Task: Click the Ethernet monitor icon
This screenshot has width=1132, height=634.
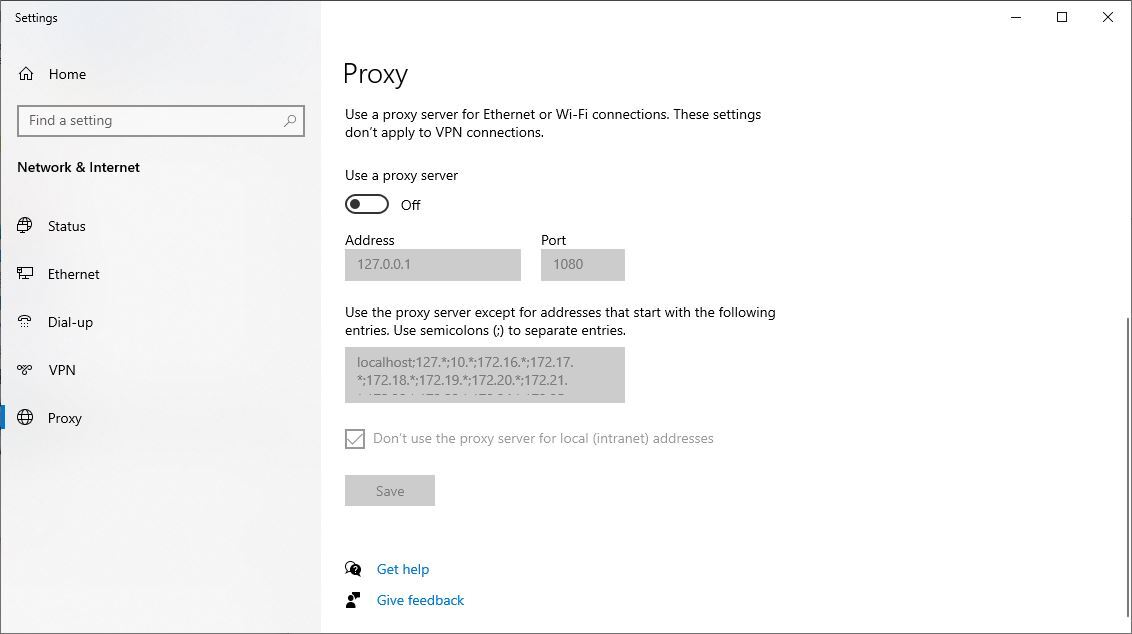Action: coord(26,274)
